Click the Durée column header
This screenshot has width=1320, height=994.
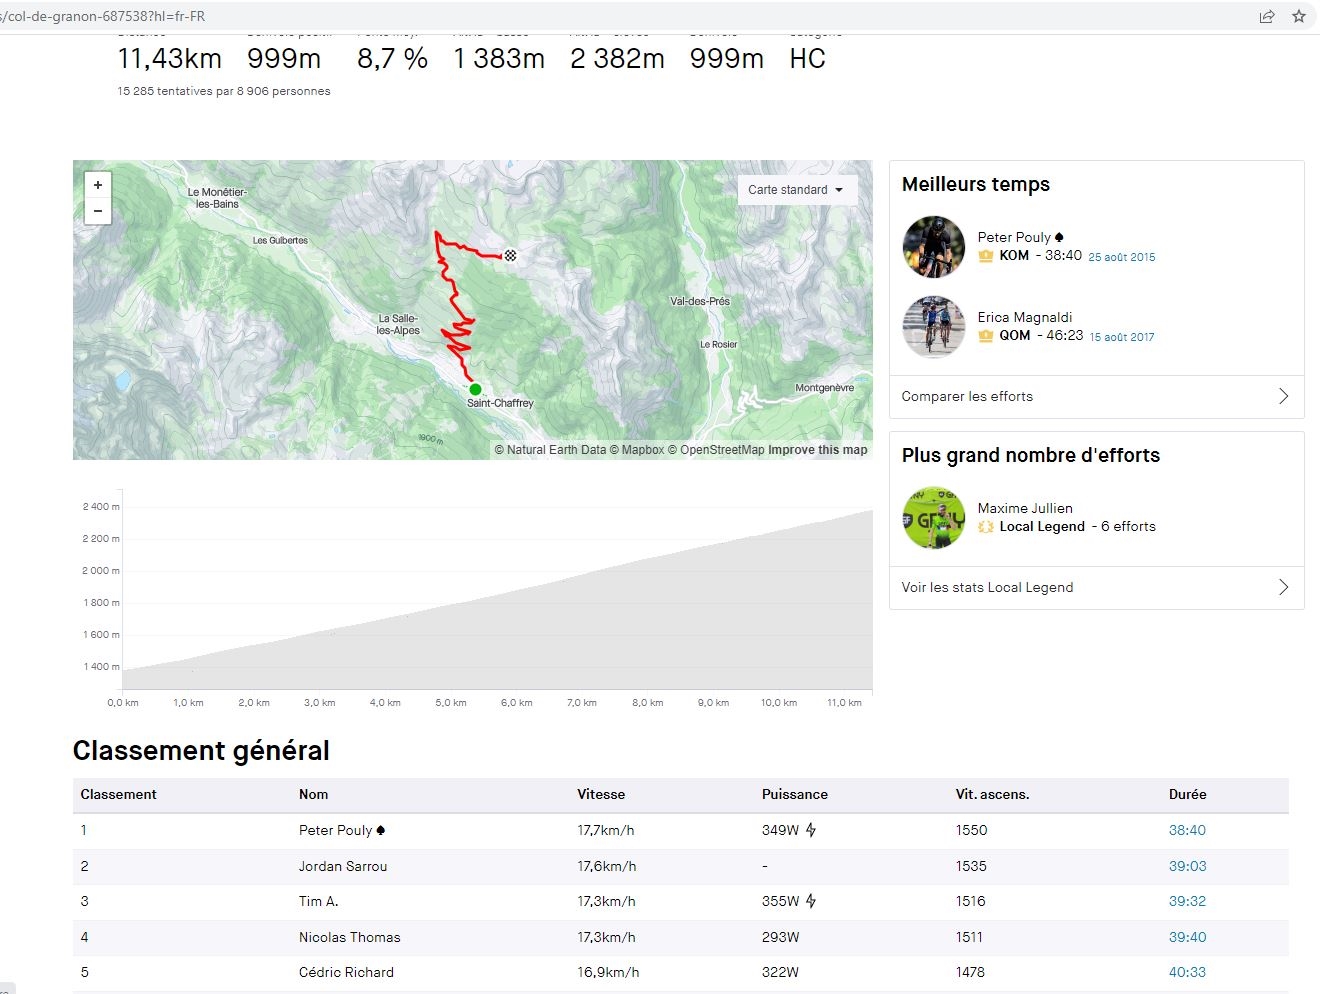click(1187, 794)
